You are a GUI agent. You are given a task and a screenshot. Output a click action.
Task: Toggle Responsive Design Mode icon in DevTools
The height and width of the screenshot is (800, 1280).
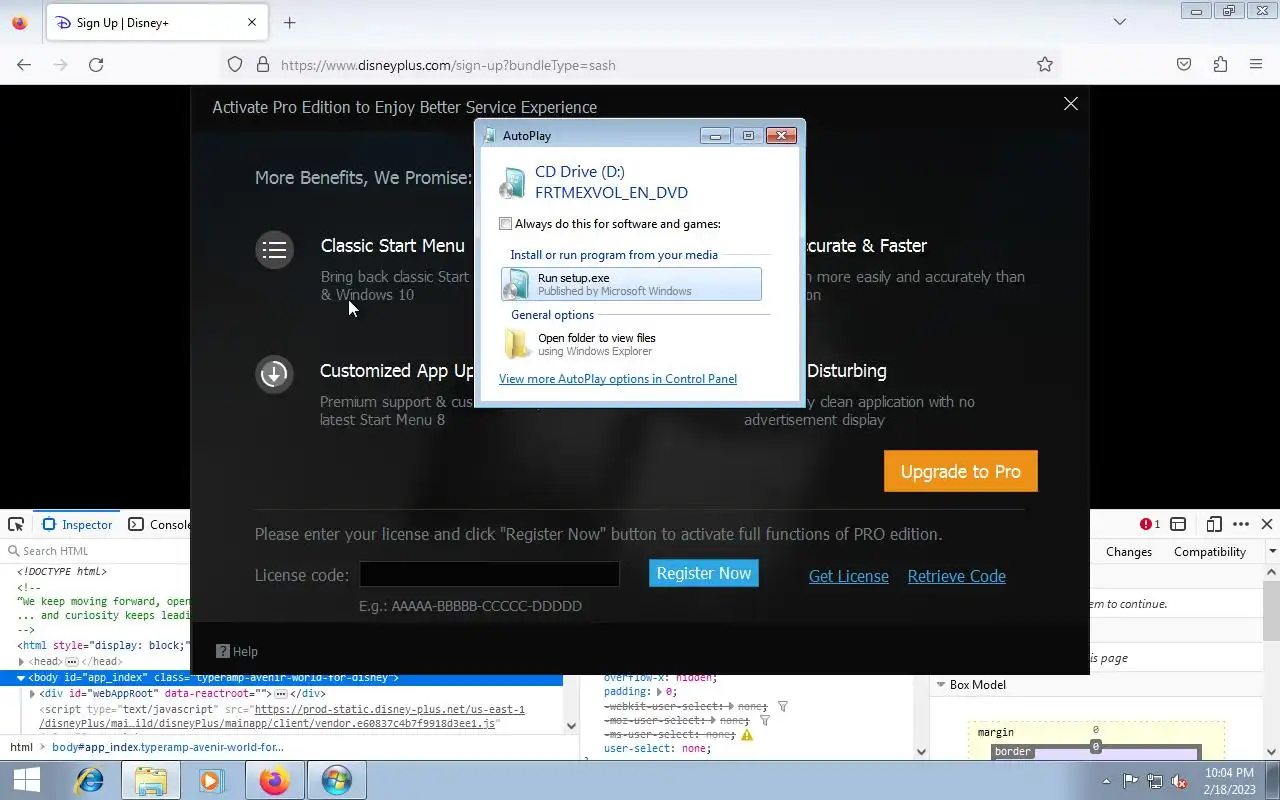click(1214, 524)
